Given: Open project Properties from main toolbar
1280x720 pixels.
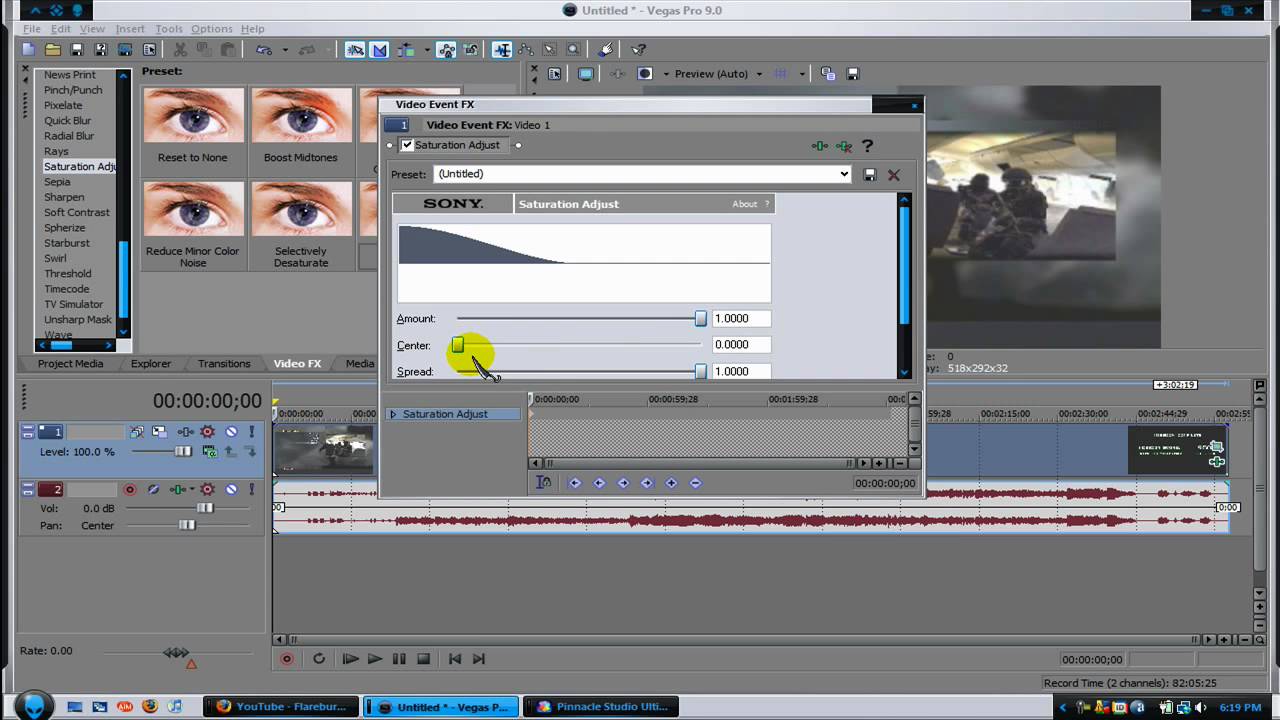Looking at the screenshot, I should (x=149, y=49).
